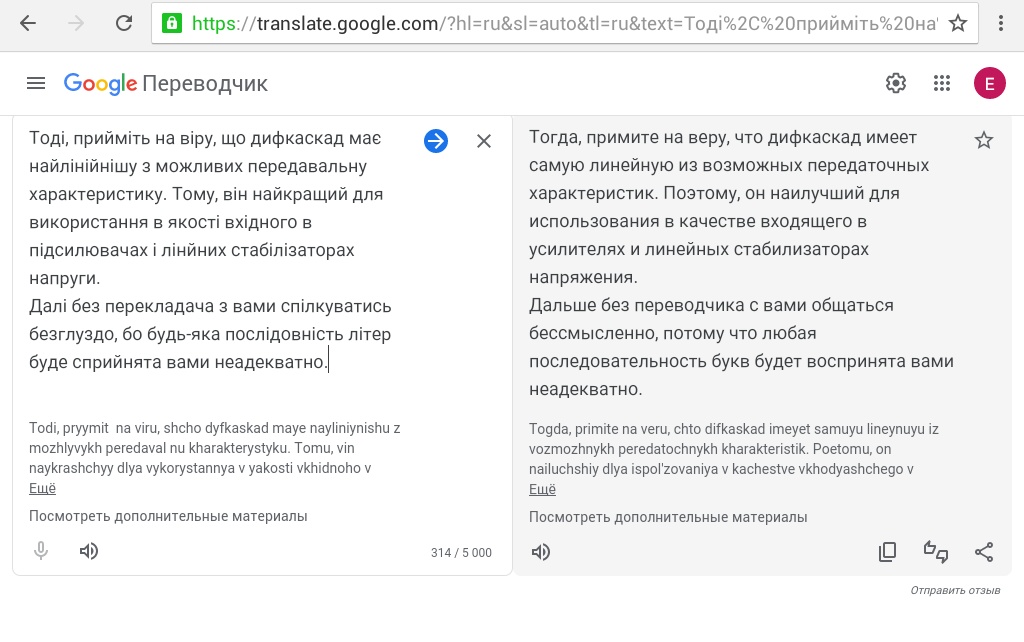
Task: Expand translation transliteration with Ещё
Action: click(x=542, y=489)
